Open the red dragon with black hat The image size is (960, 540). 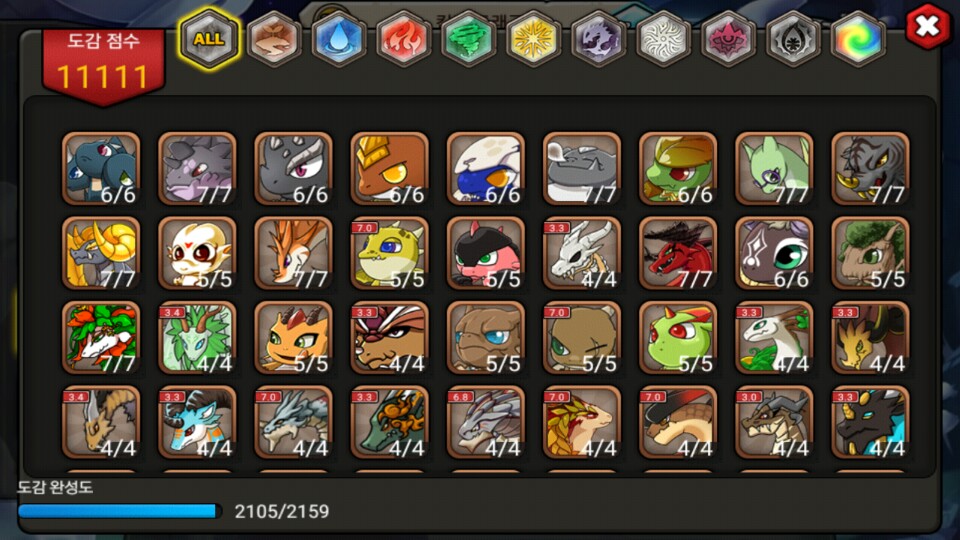pos(678,253)
